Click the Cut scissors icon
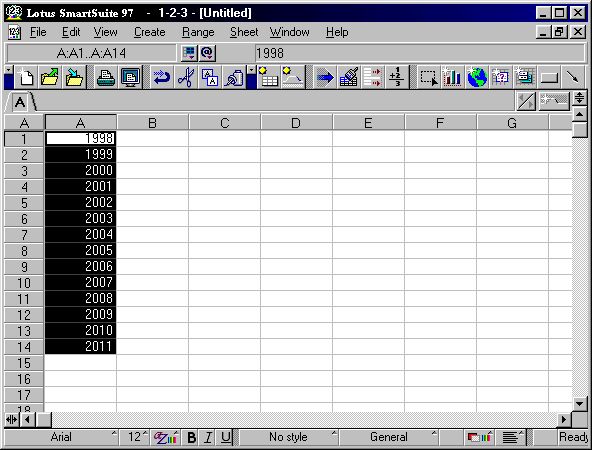Viewport: 592px width, 450px height. click(x=186, y=77)
